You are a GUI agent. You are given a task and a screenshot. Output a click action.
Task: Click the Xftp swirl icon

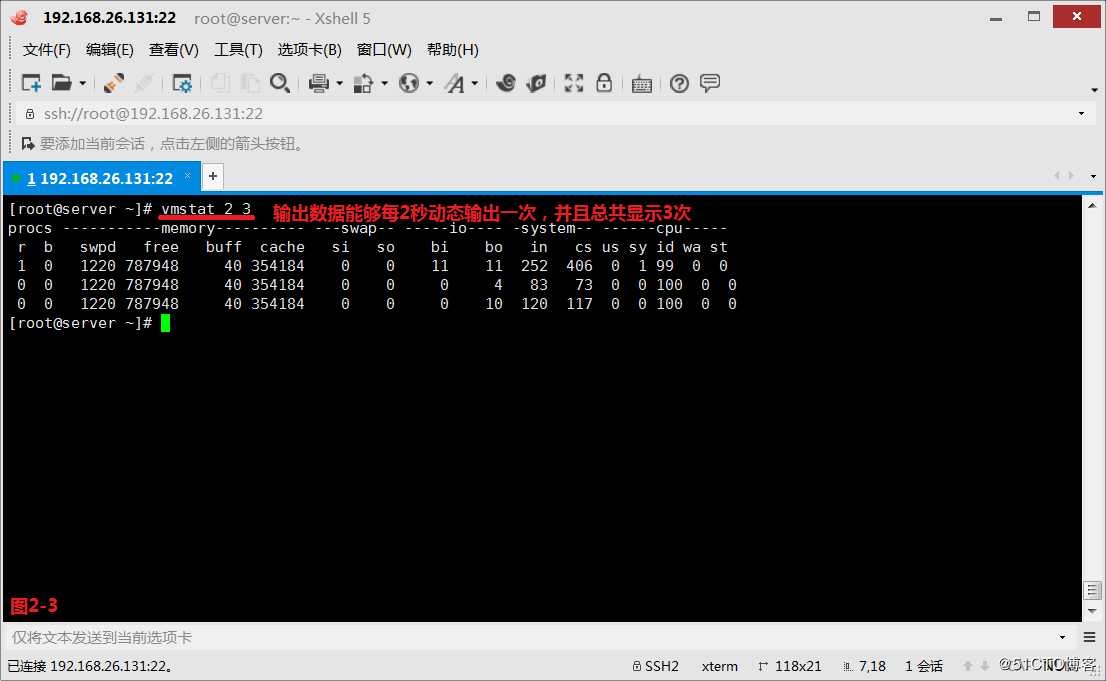point(506,83)
